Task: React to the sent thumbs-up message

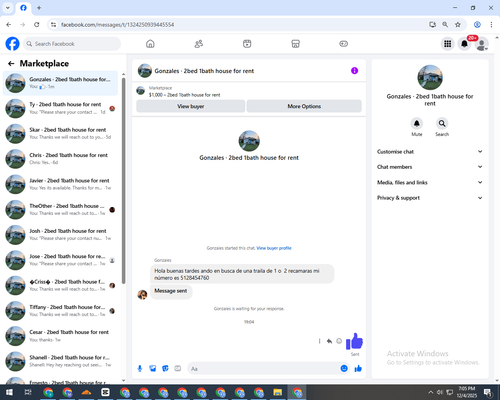Action: pyautogui.click(x=339, y=341)
